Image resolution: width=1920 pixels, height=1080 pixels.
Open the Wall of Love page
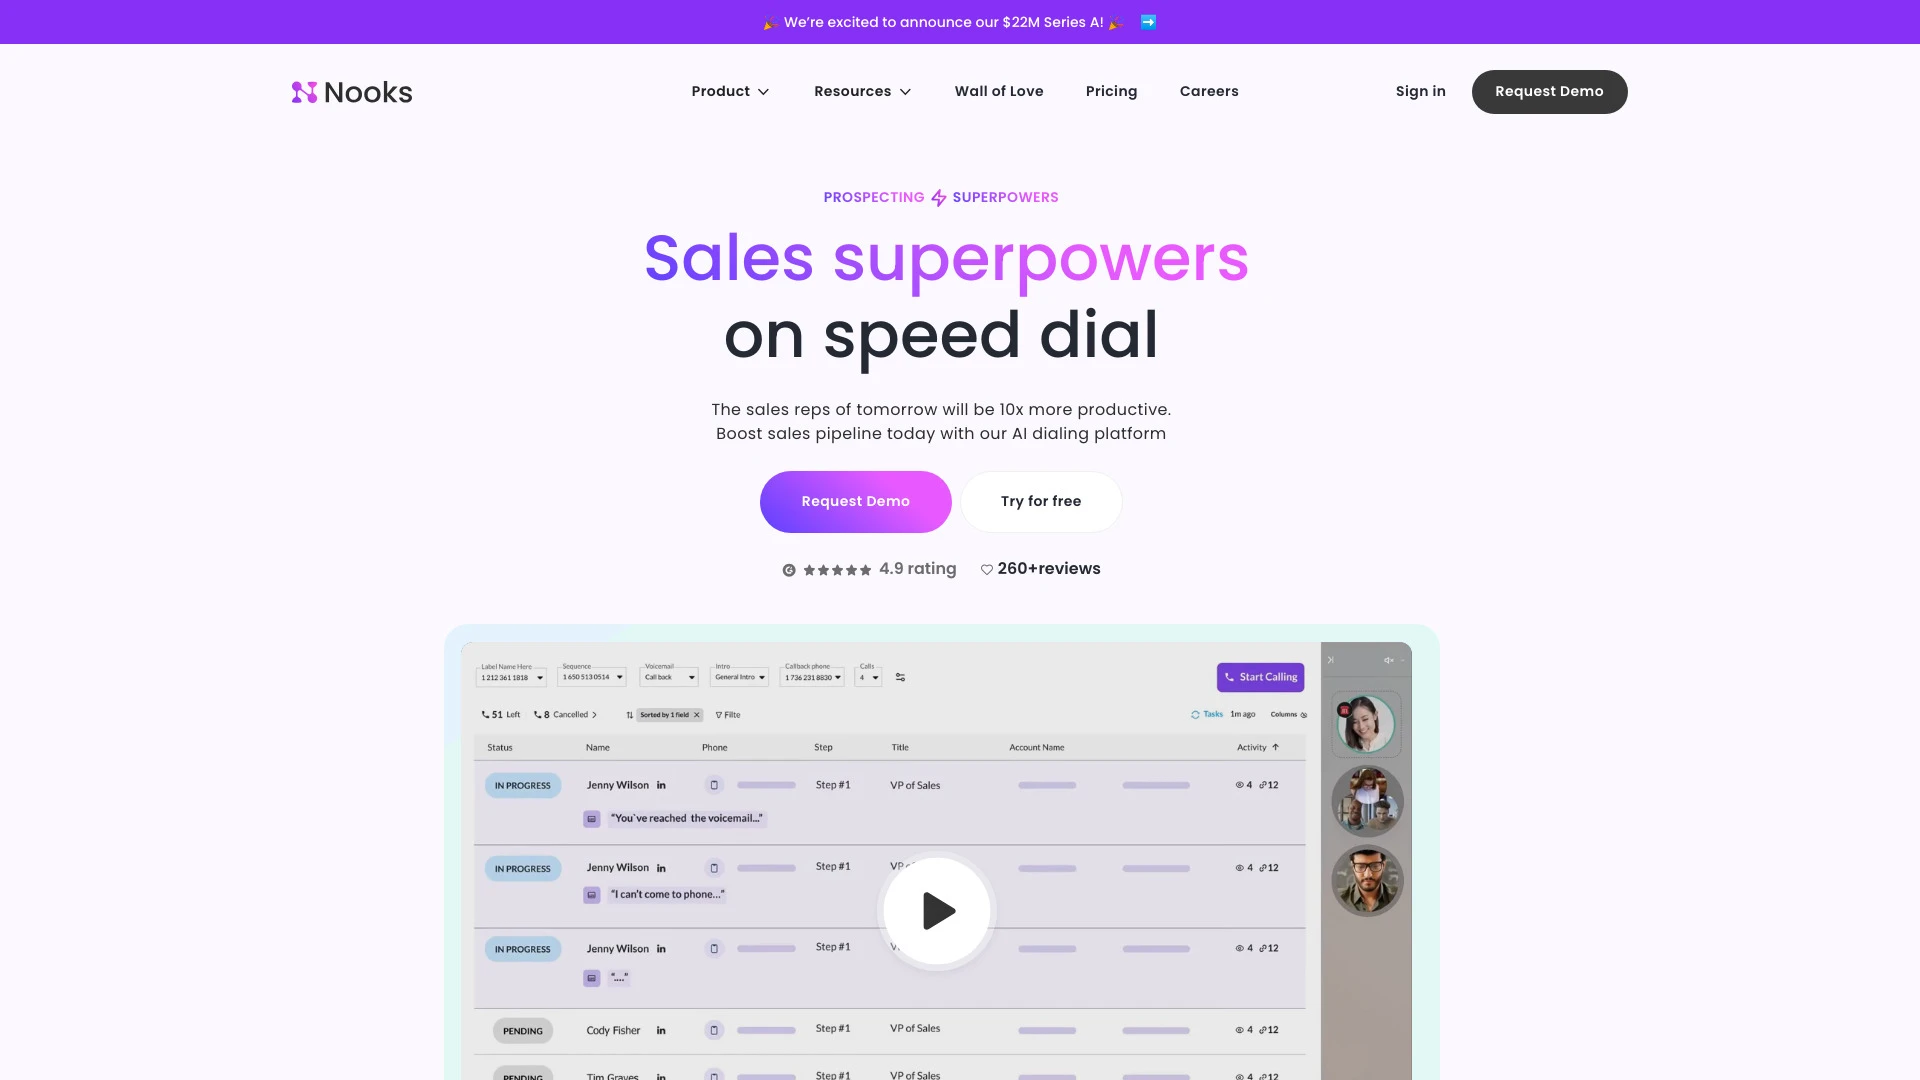click(x=998, y=90)
